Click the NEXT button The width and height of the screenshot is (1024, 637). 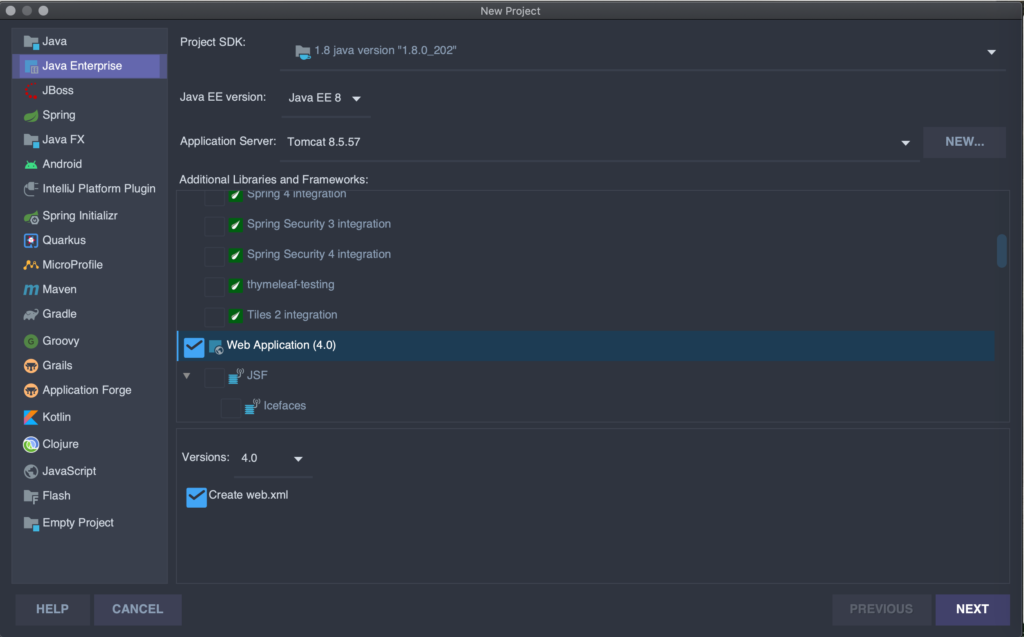[x=972, y=609]
